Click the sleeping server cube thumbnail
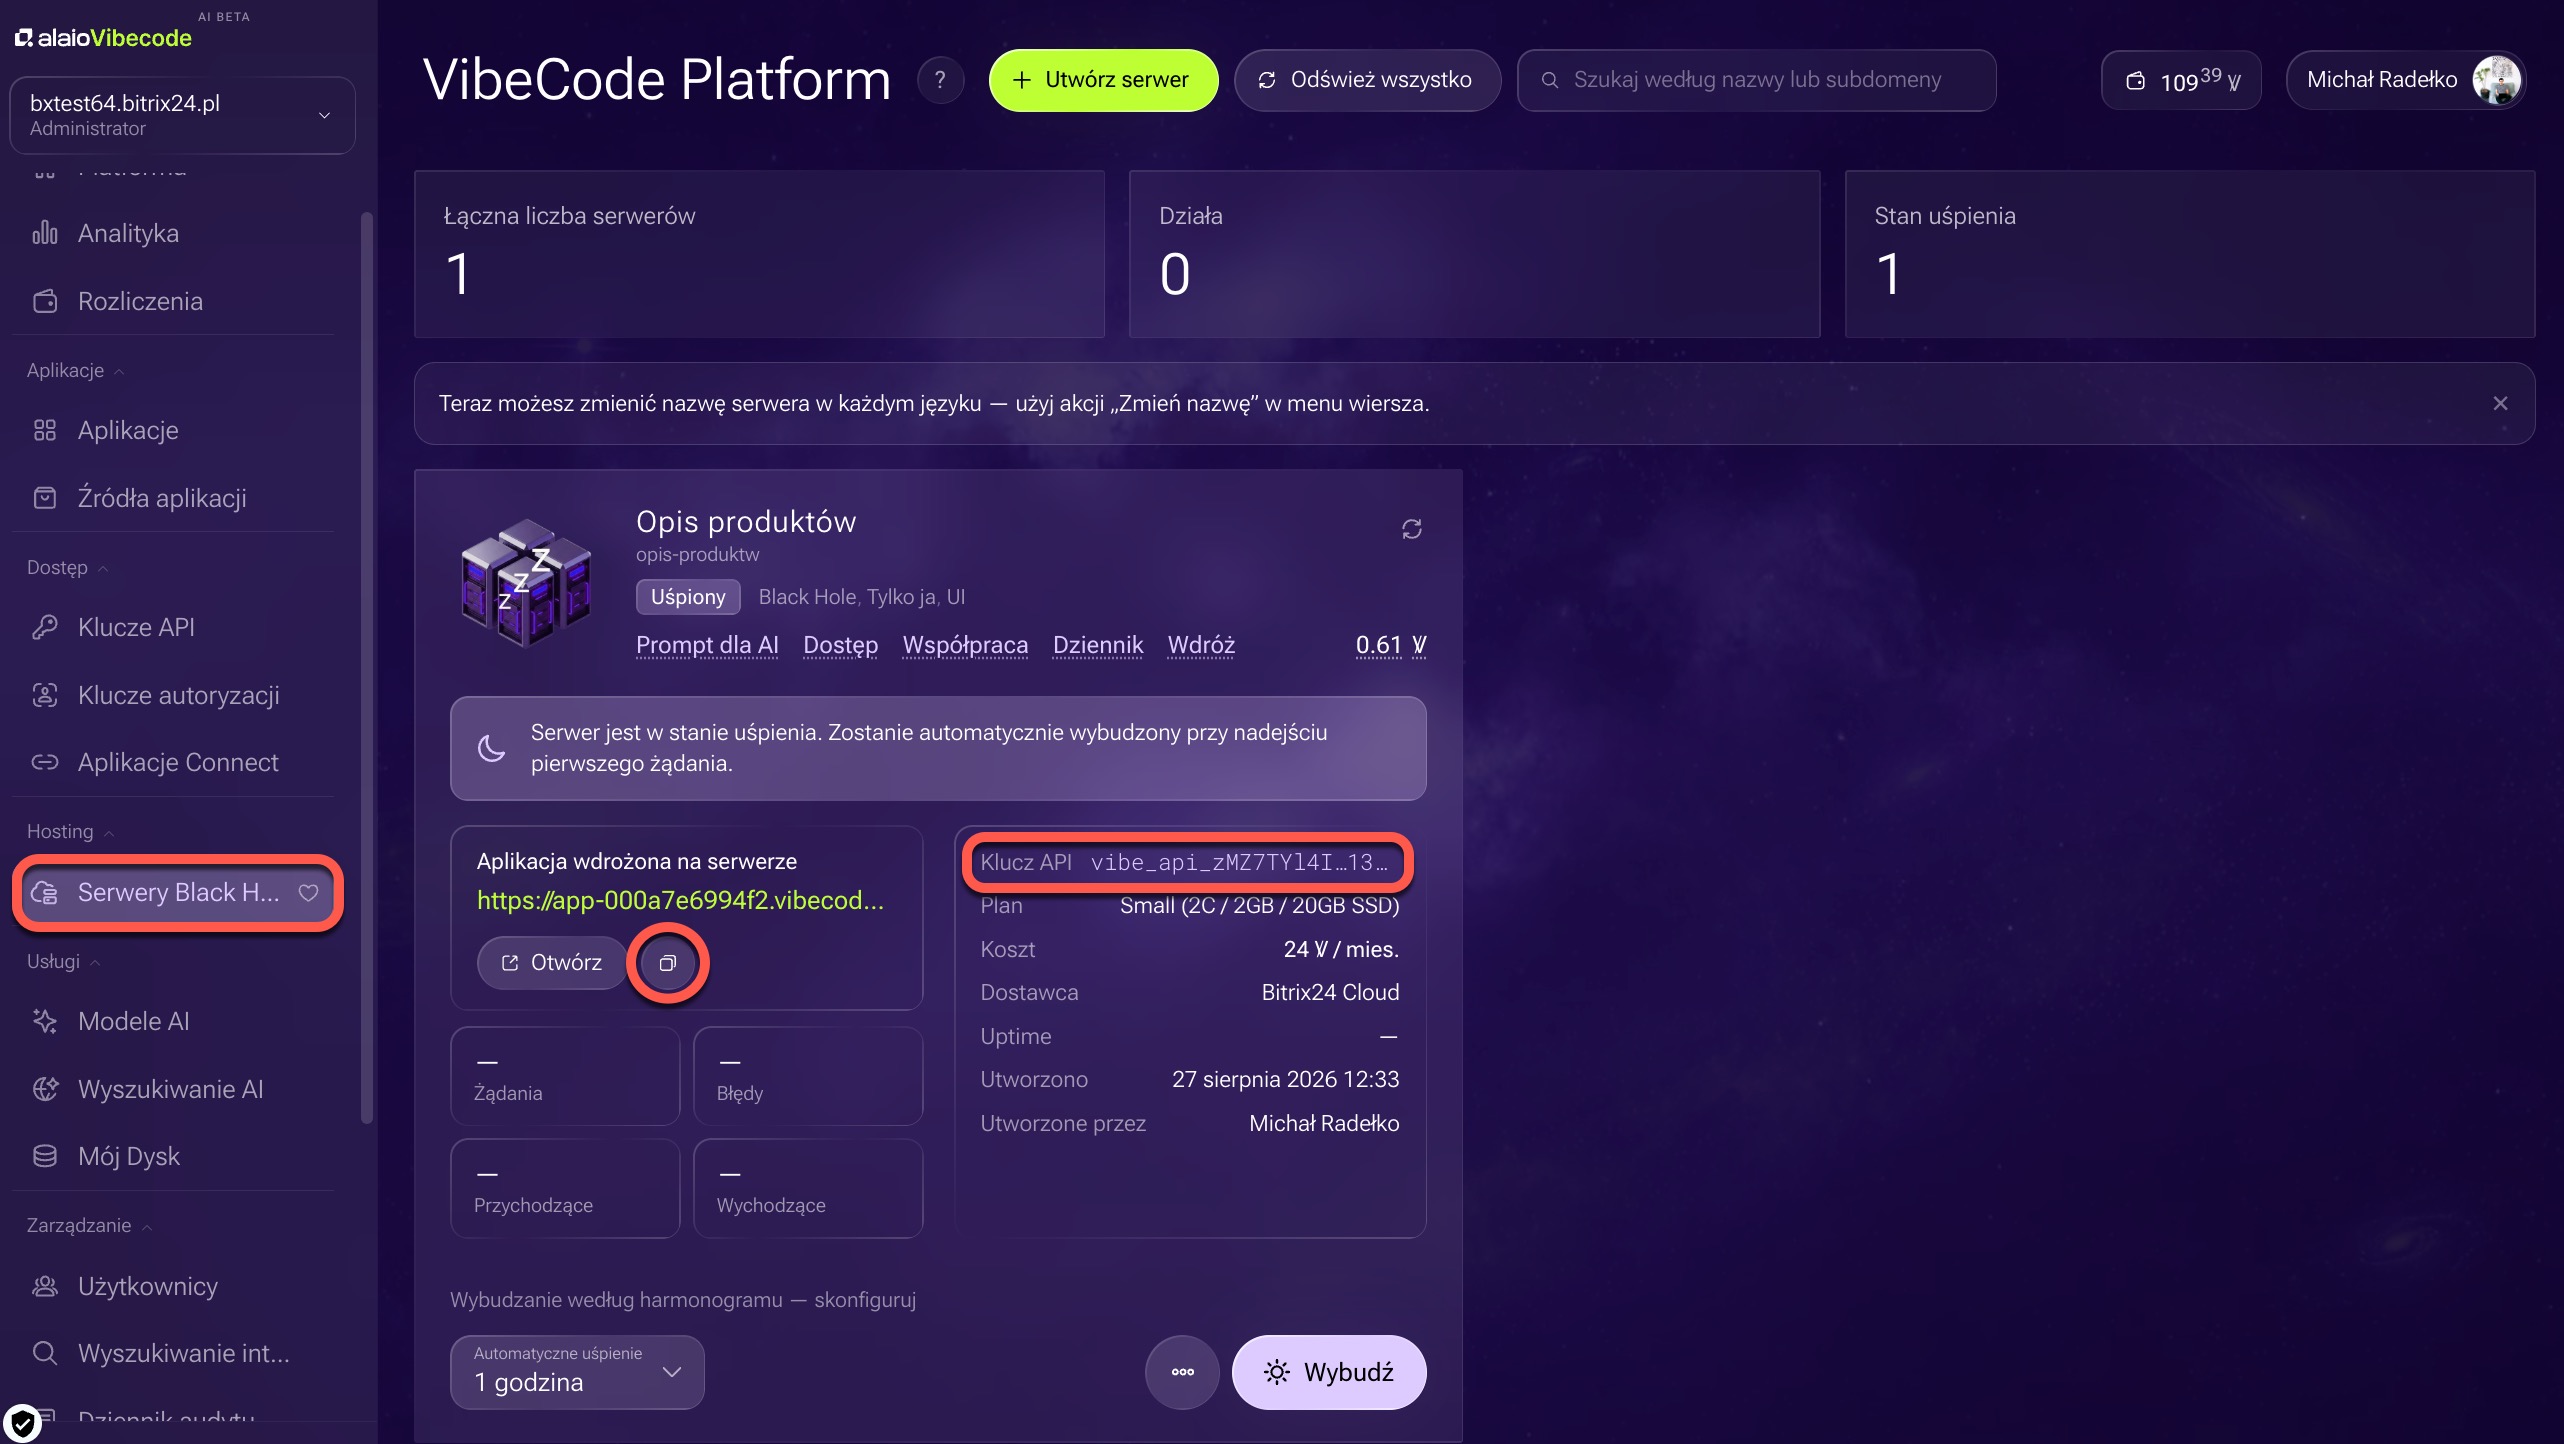The image size is (2564, 1444). (x=525, y=582)
